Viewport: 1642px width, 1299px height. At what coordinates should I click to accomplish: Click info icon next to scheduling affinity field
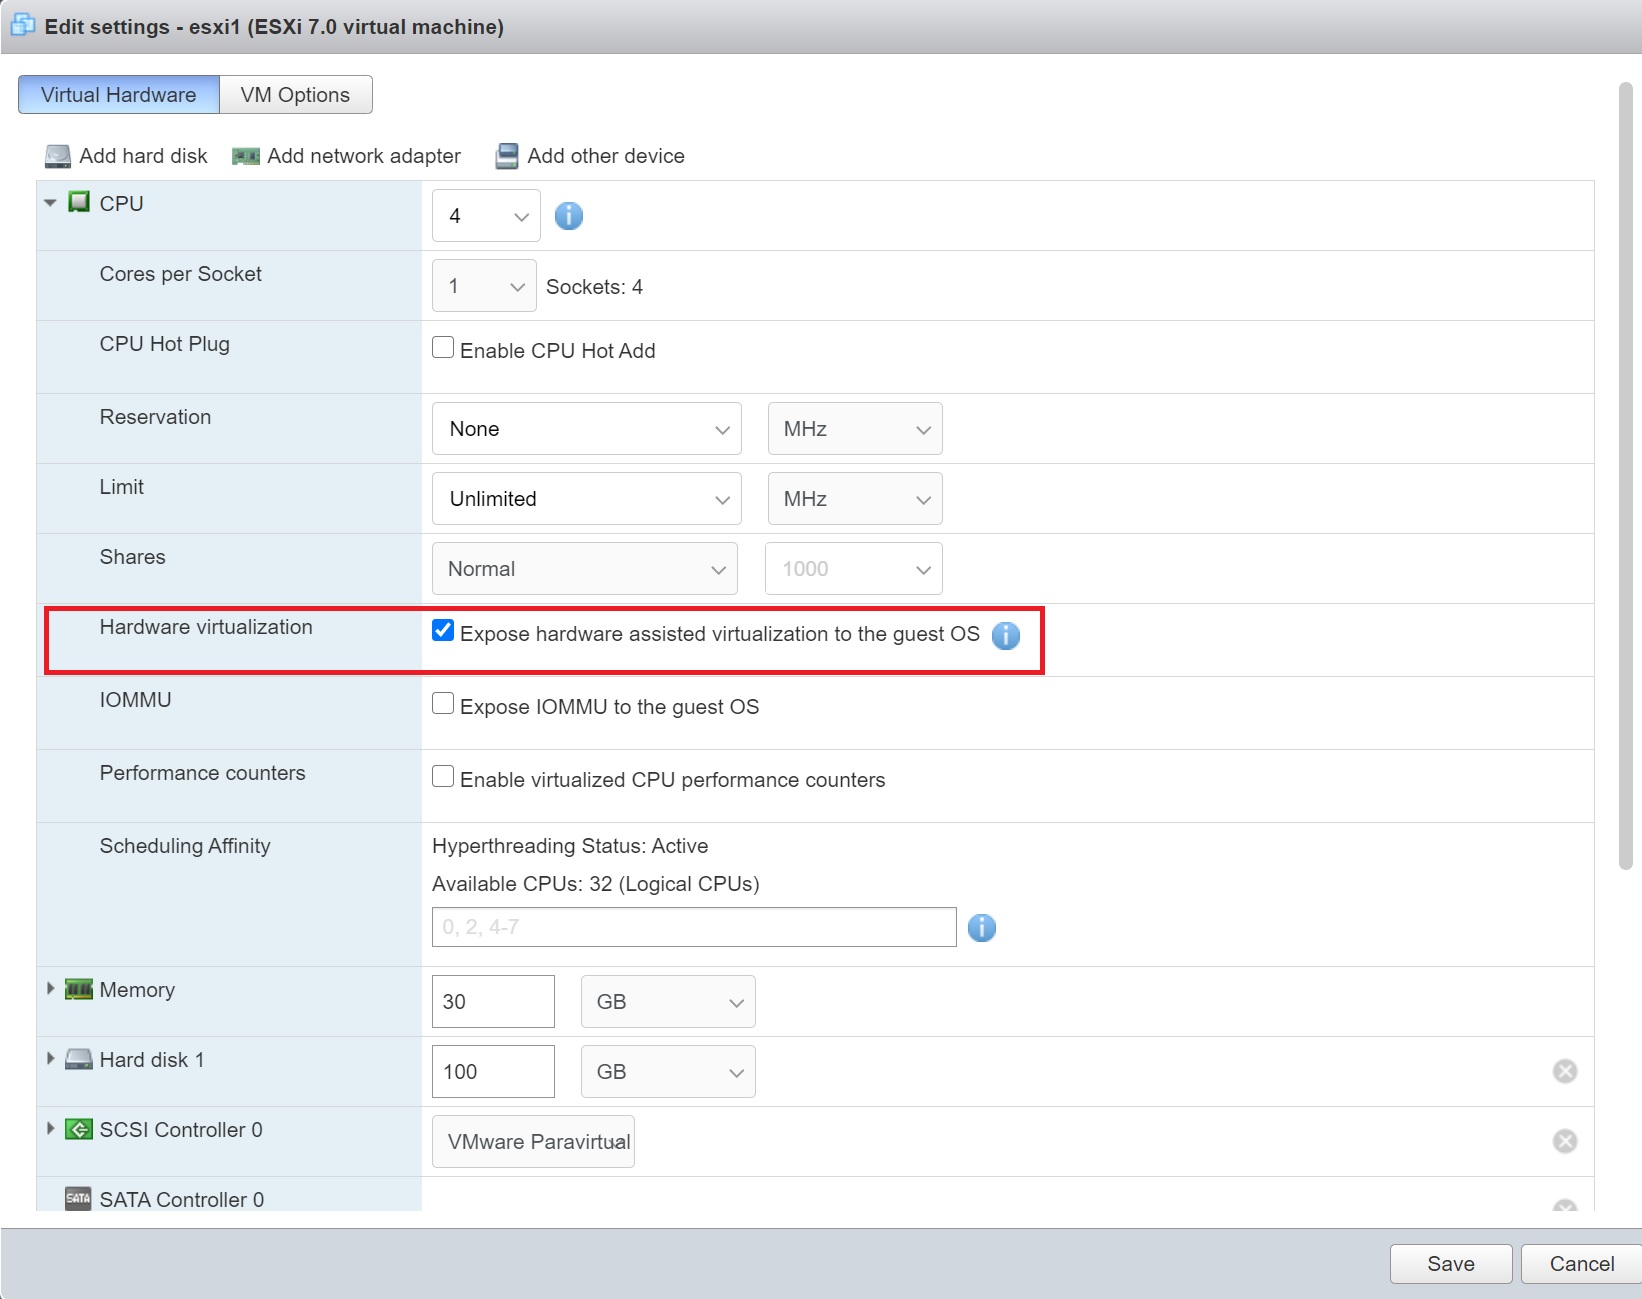(x=981, y=928)
